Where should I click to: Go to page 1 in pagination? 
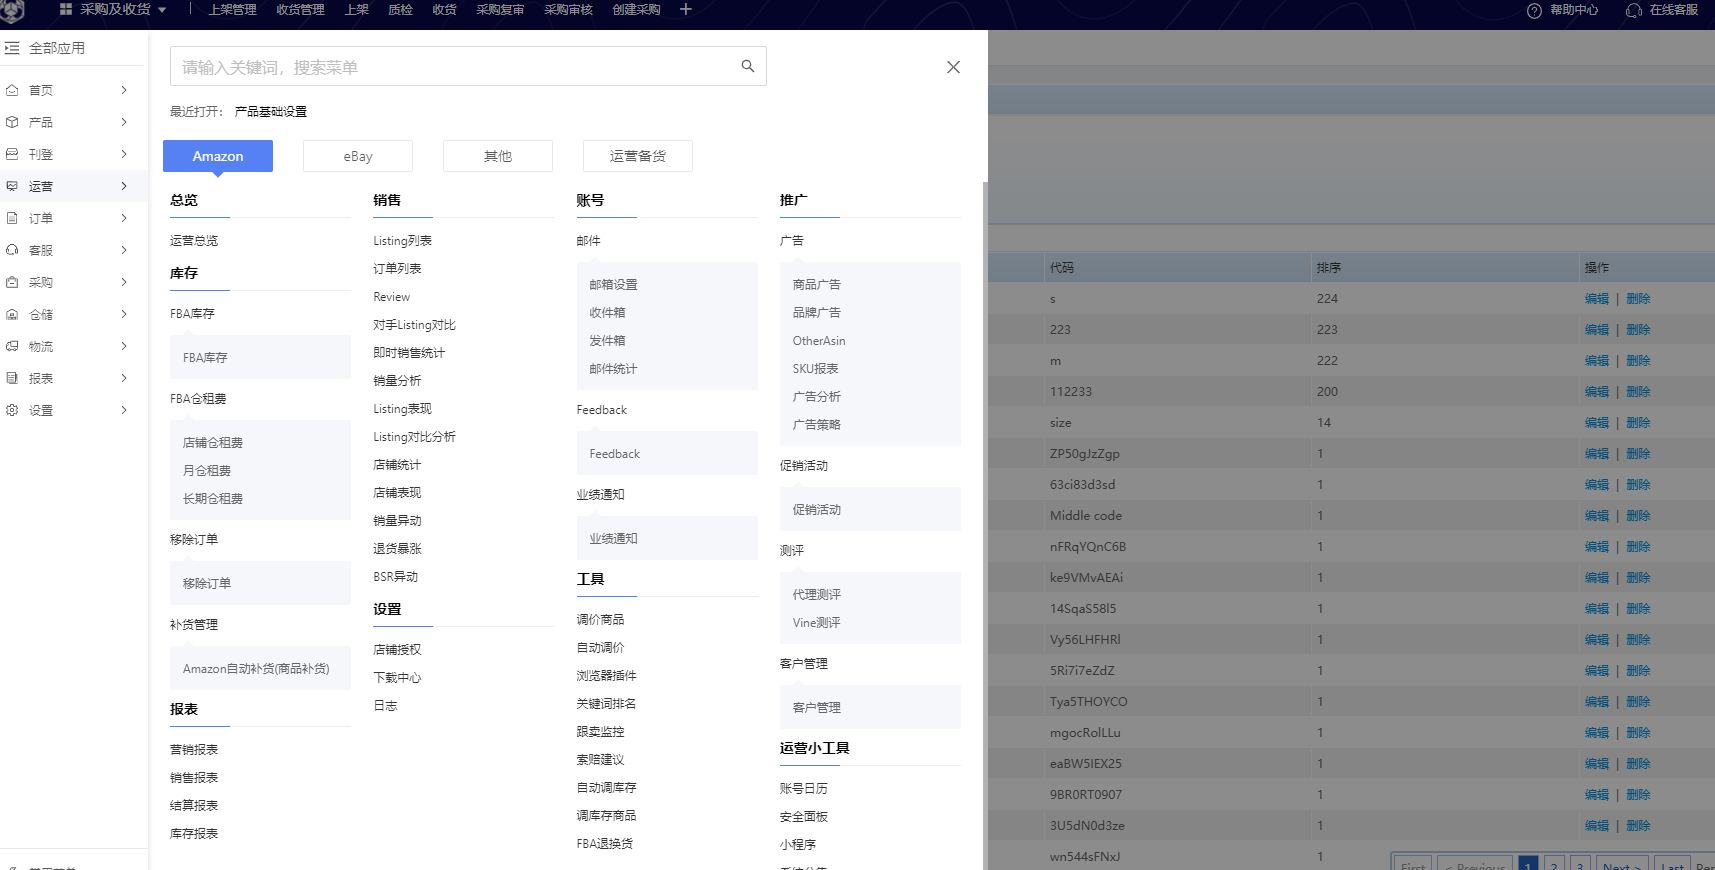click(1528, 864)
